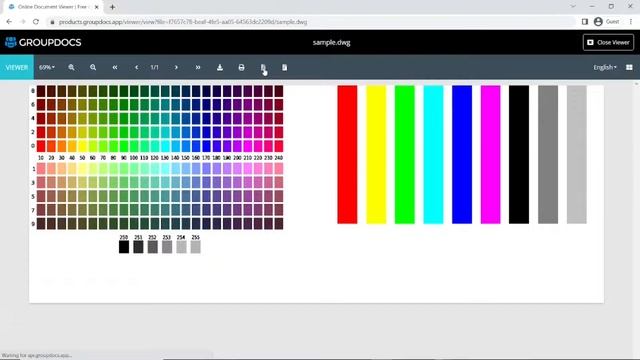This screenshot has height=360, width=640.
Task: Toggle the thumbnails grid icon
Action: [x=629, y=67]
